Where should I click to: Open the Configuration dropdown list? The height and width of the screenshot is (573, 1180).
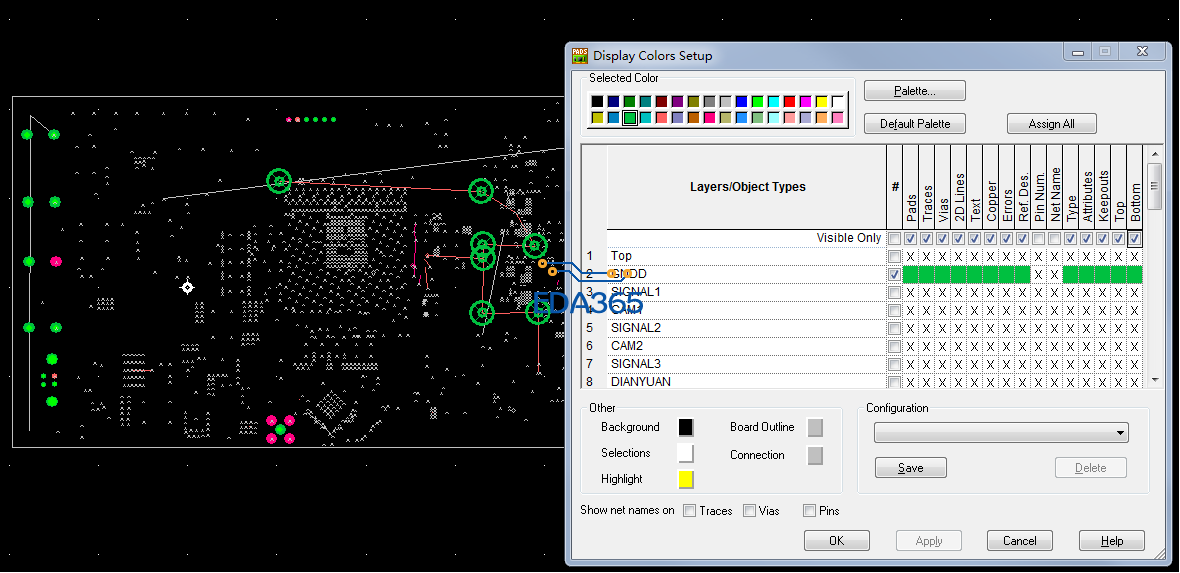tap(1121, 433)
